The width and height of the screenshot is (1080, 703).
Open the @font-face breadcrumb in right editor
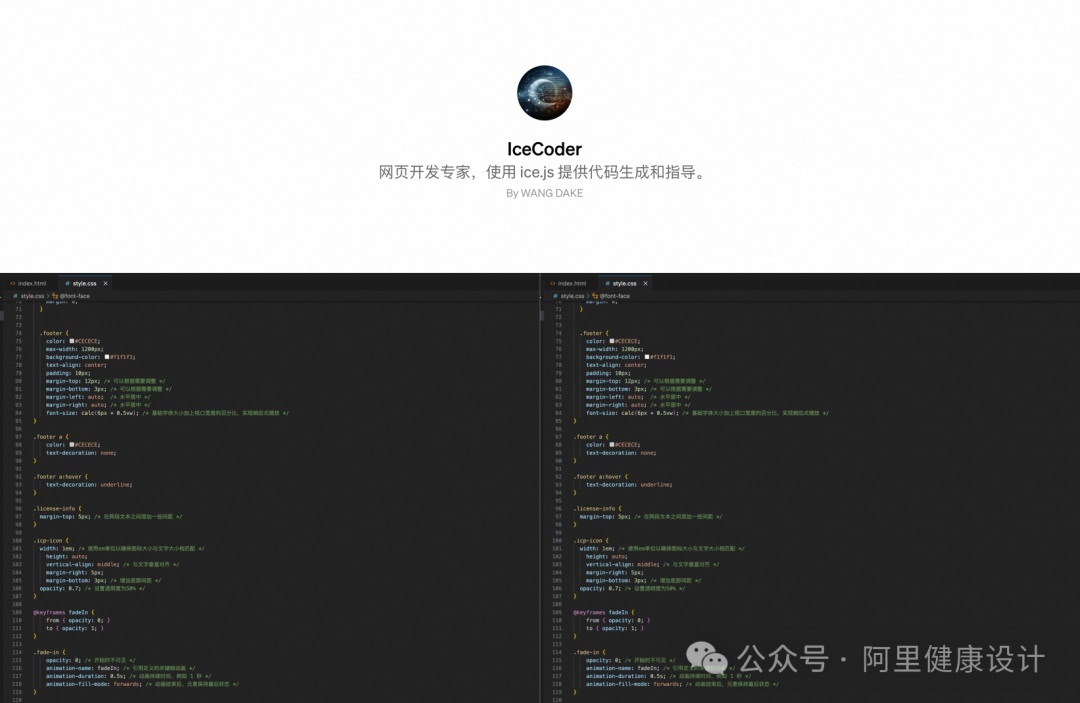pyautogui.click(x=616, y=296)
